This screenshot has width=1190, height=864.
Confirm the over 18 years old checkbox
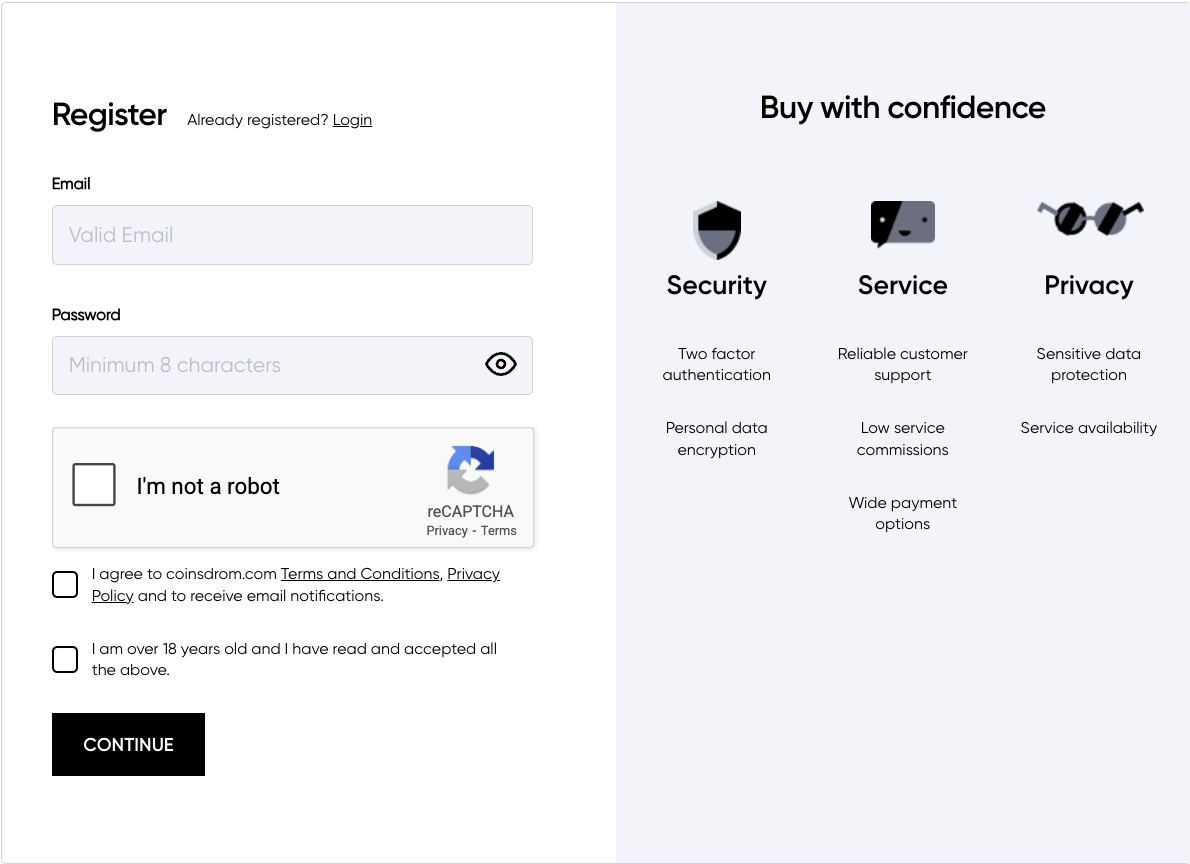(x=65, y=660)
